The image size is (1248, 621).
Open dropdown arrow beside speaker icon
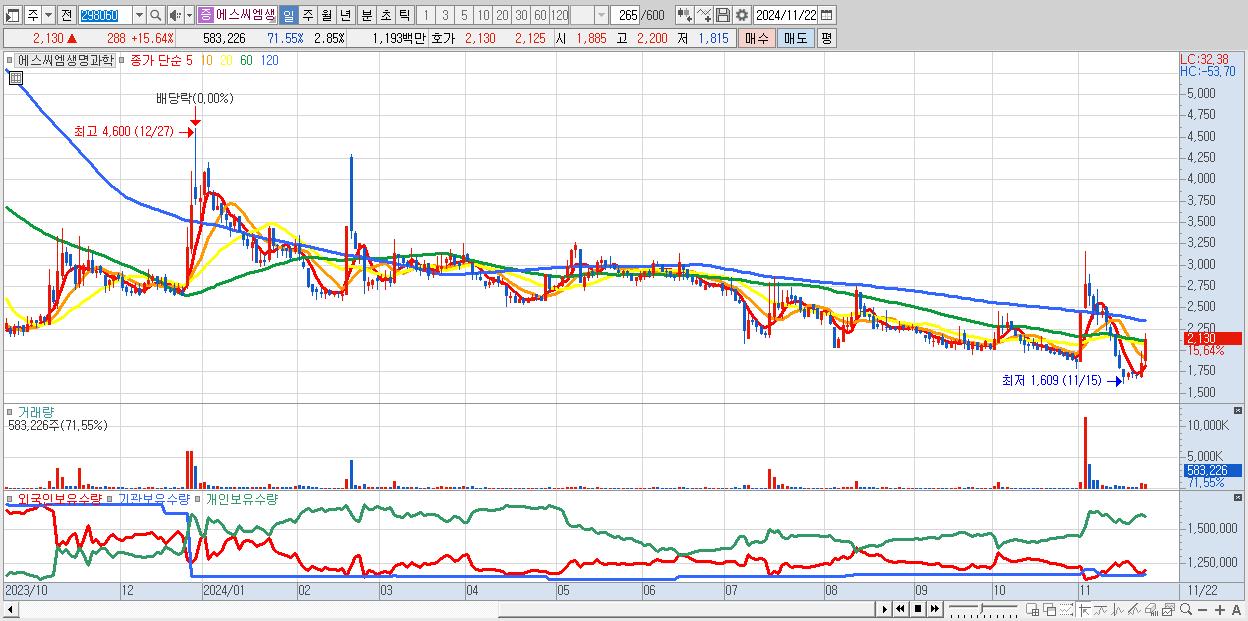click(x=189, y=15)
